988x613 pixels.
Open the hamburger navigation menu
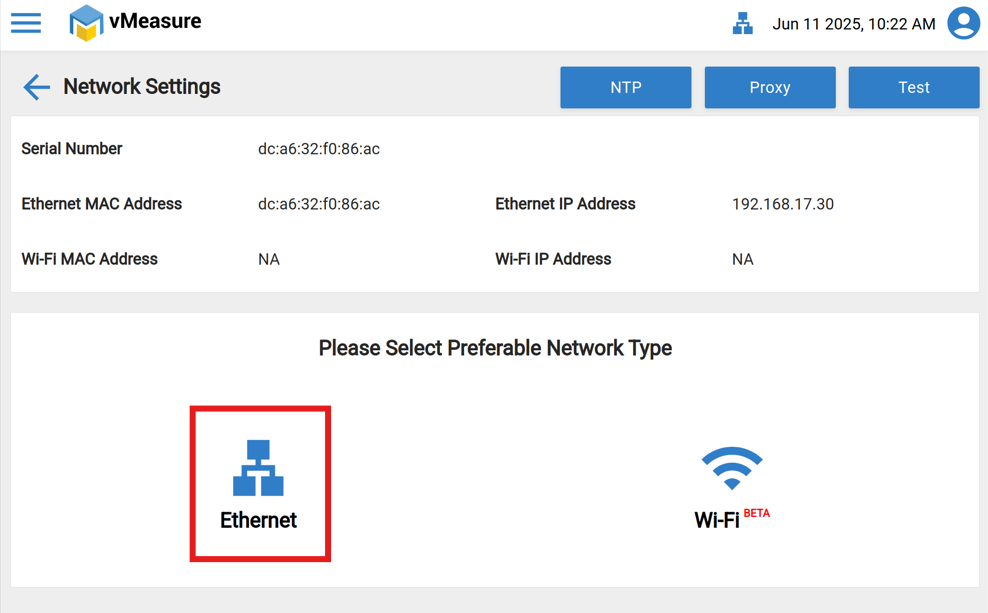[26, 23]
